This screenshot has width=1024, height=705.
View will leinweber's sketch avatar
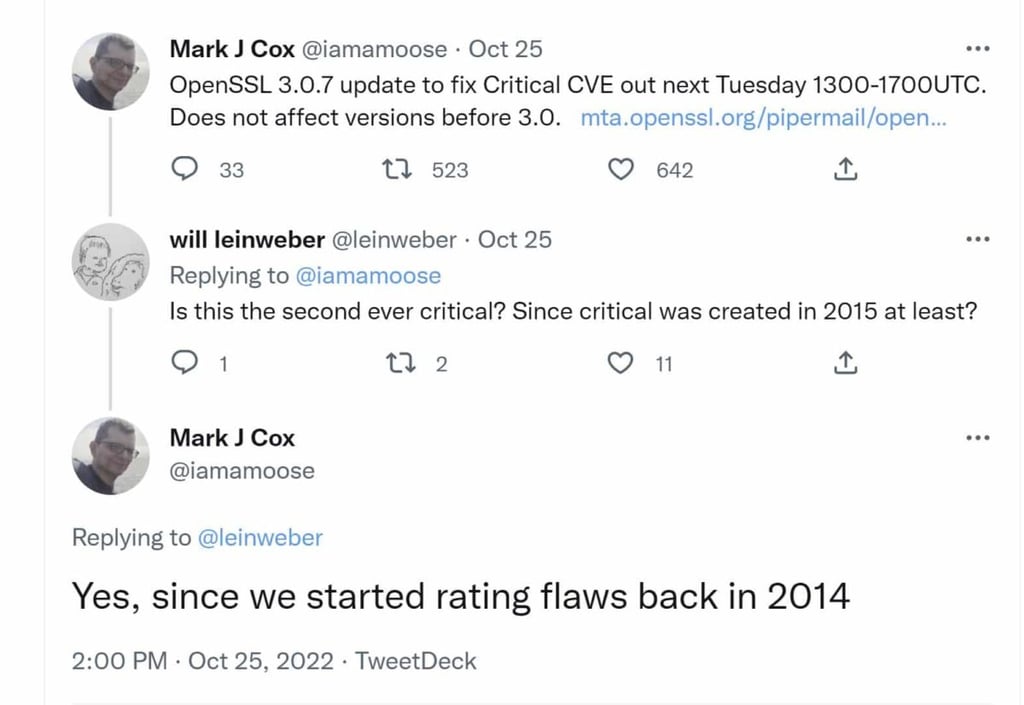point(110,262)
